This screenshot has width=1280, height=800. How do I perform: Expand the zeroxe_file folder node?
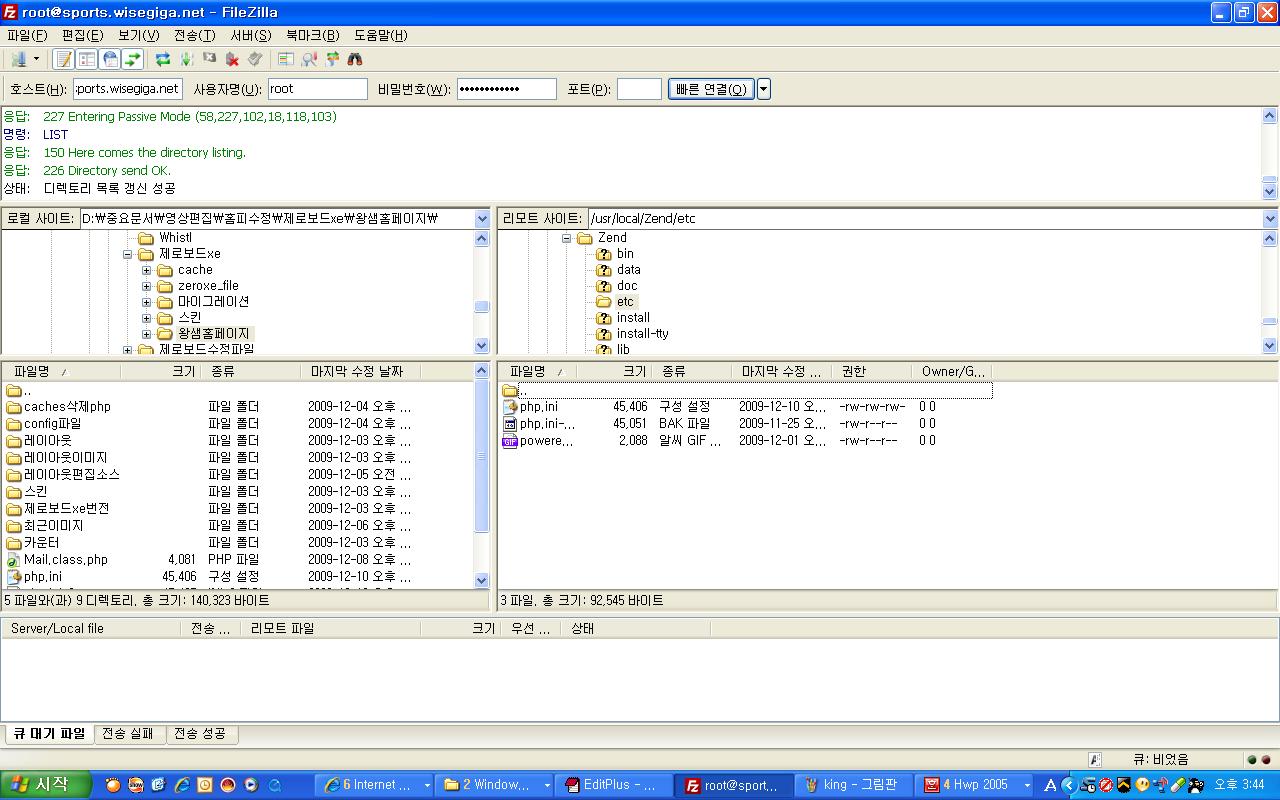pyautogui.click(x=146, y=286)
